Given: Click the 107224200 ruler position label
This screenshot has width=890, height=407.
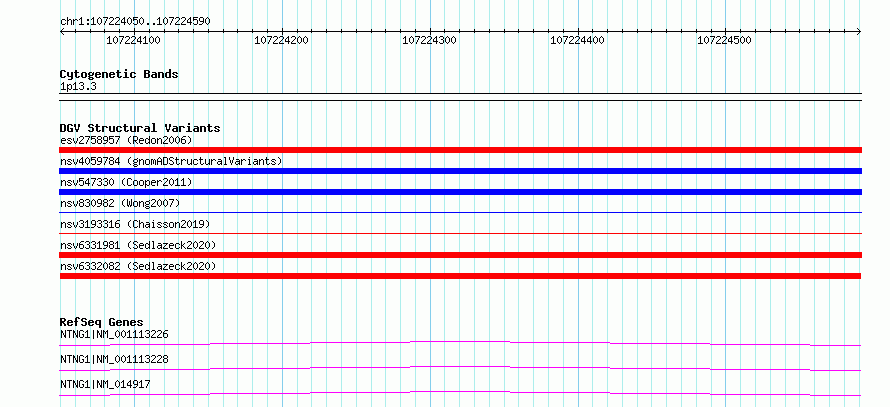Looking at the screenshot, I should pyautogui.click(x=282, y=40).
